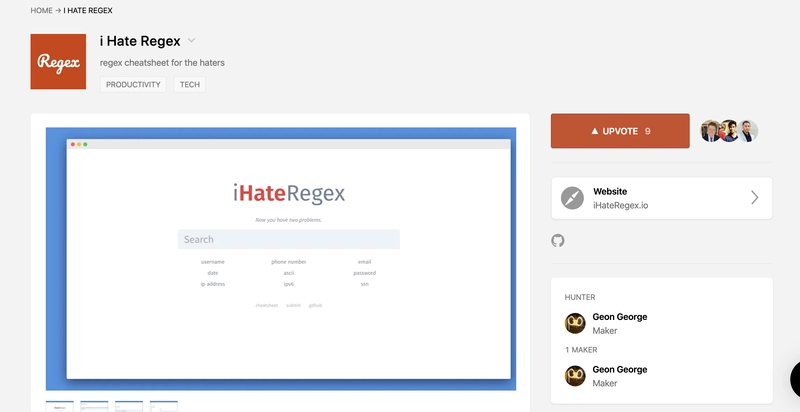The height and width of the screenshot is (412, 800).
Task: Click the iHateRegex logo in the preview
Action: click(289, 193)
